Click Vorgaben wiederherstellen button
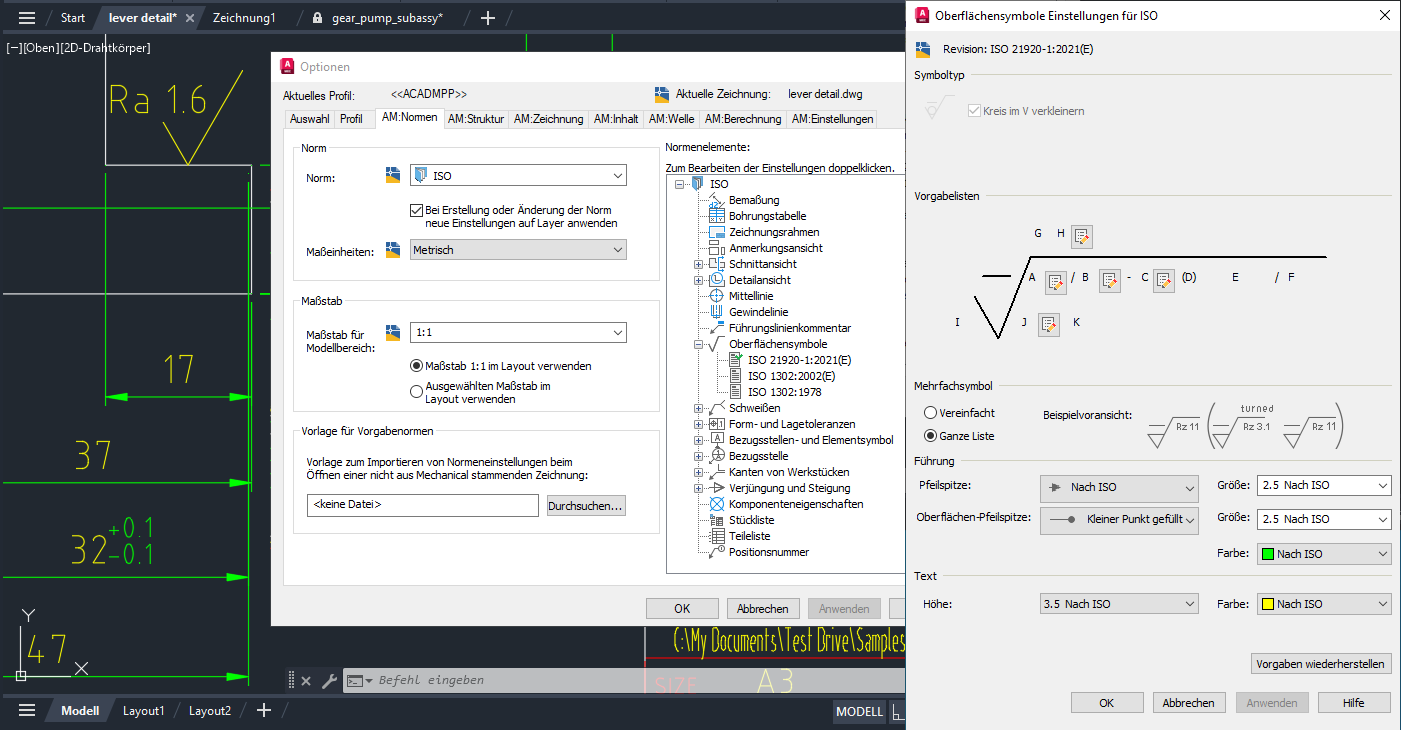Image resolution: width=1401 pixels, height=730 pixels. click(1321, 664)
